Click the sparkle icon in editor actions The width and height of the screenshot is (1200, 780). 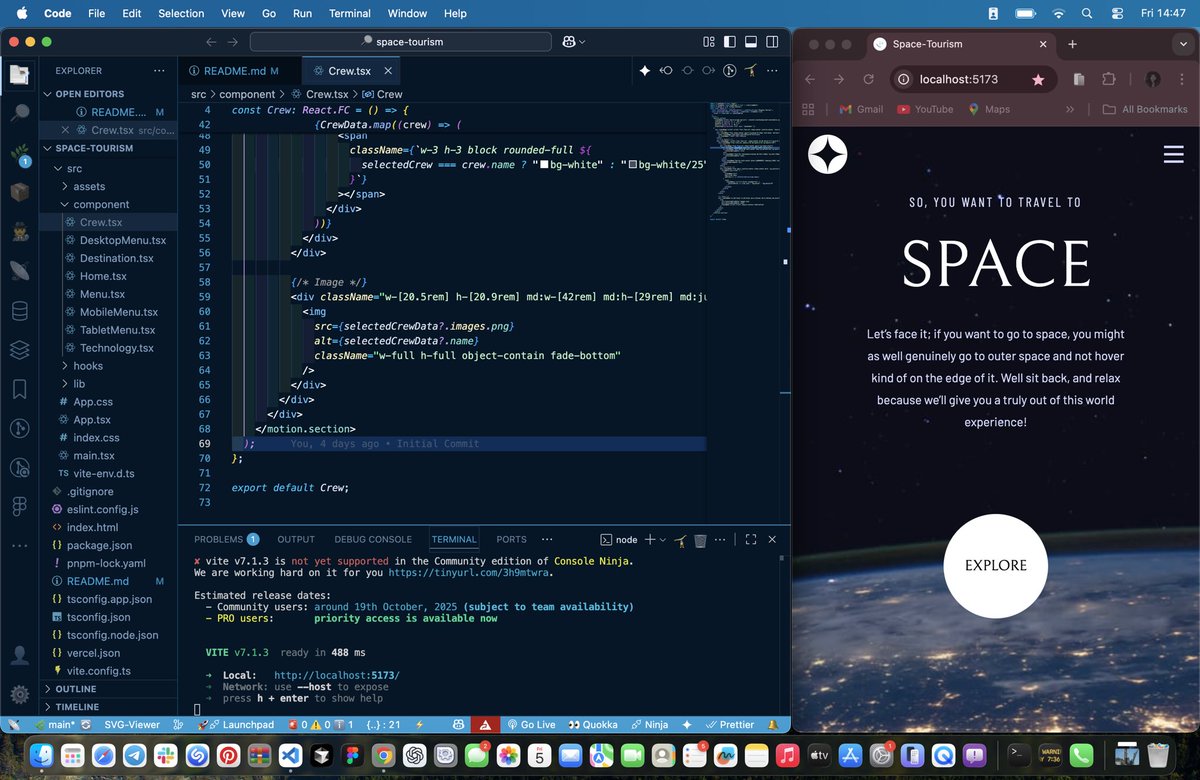[x=645, y=71]
